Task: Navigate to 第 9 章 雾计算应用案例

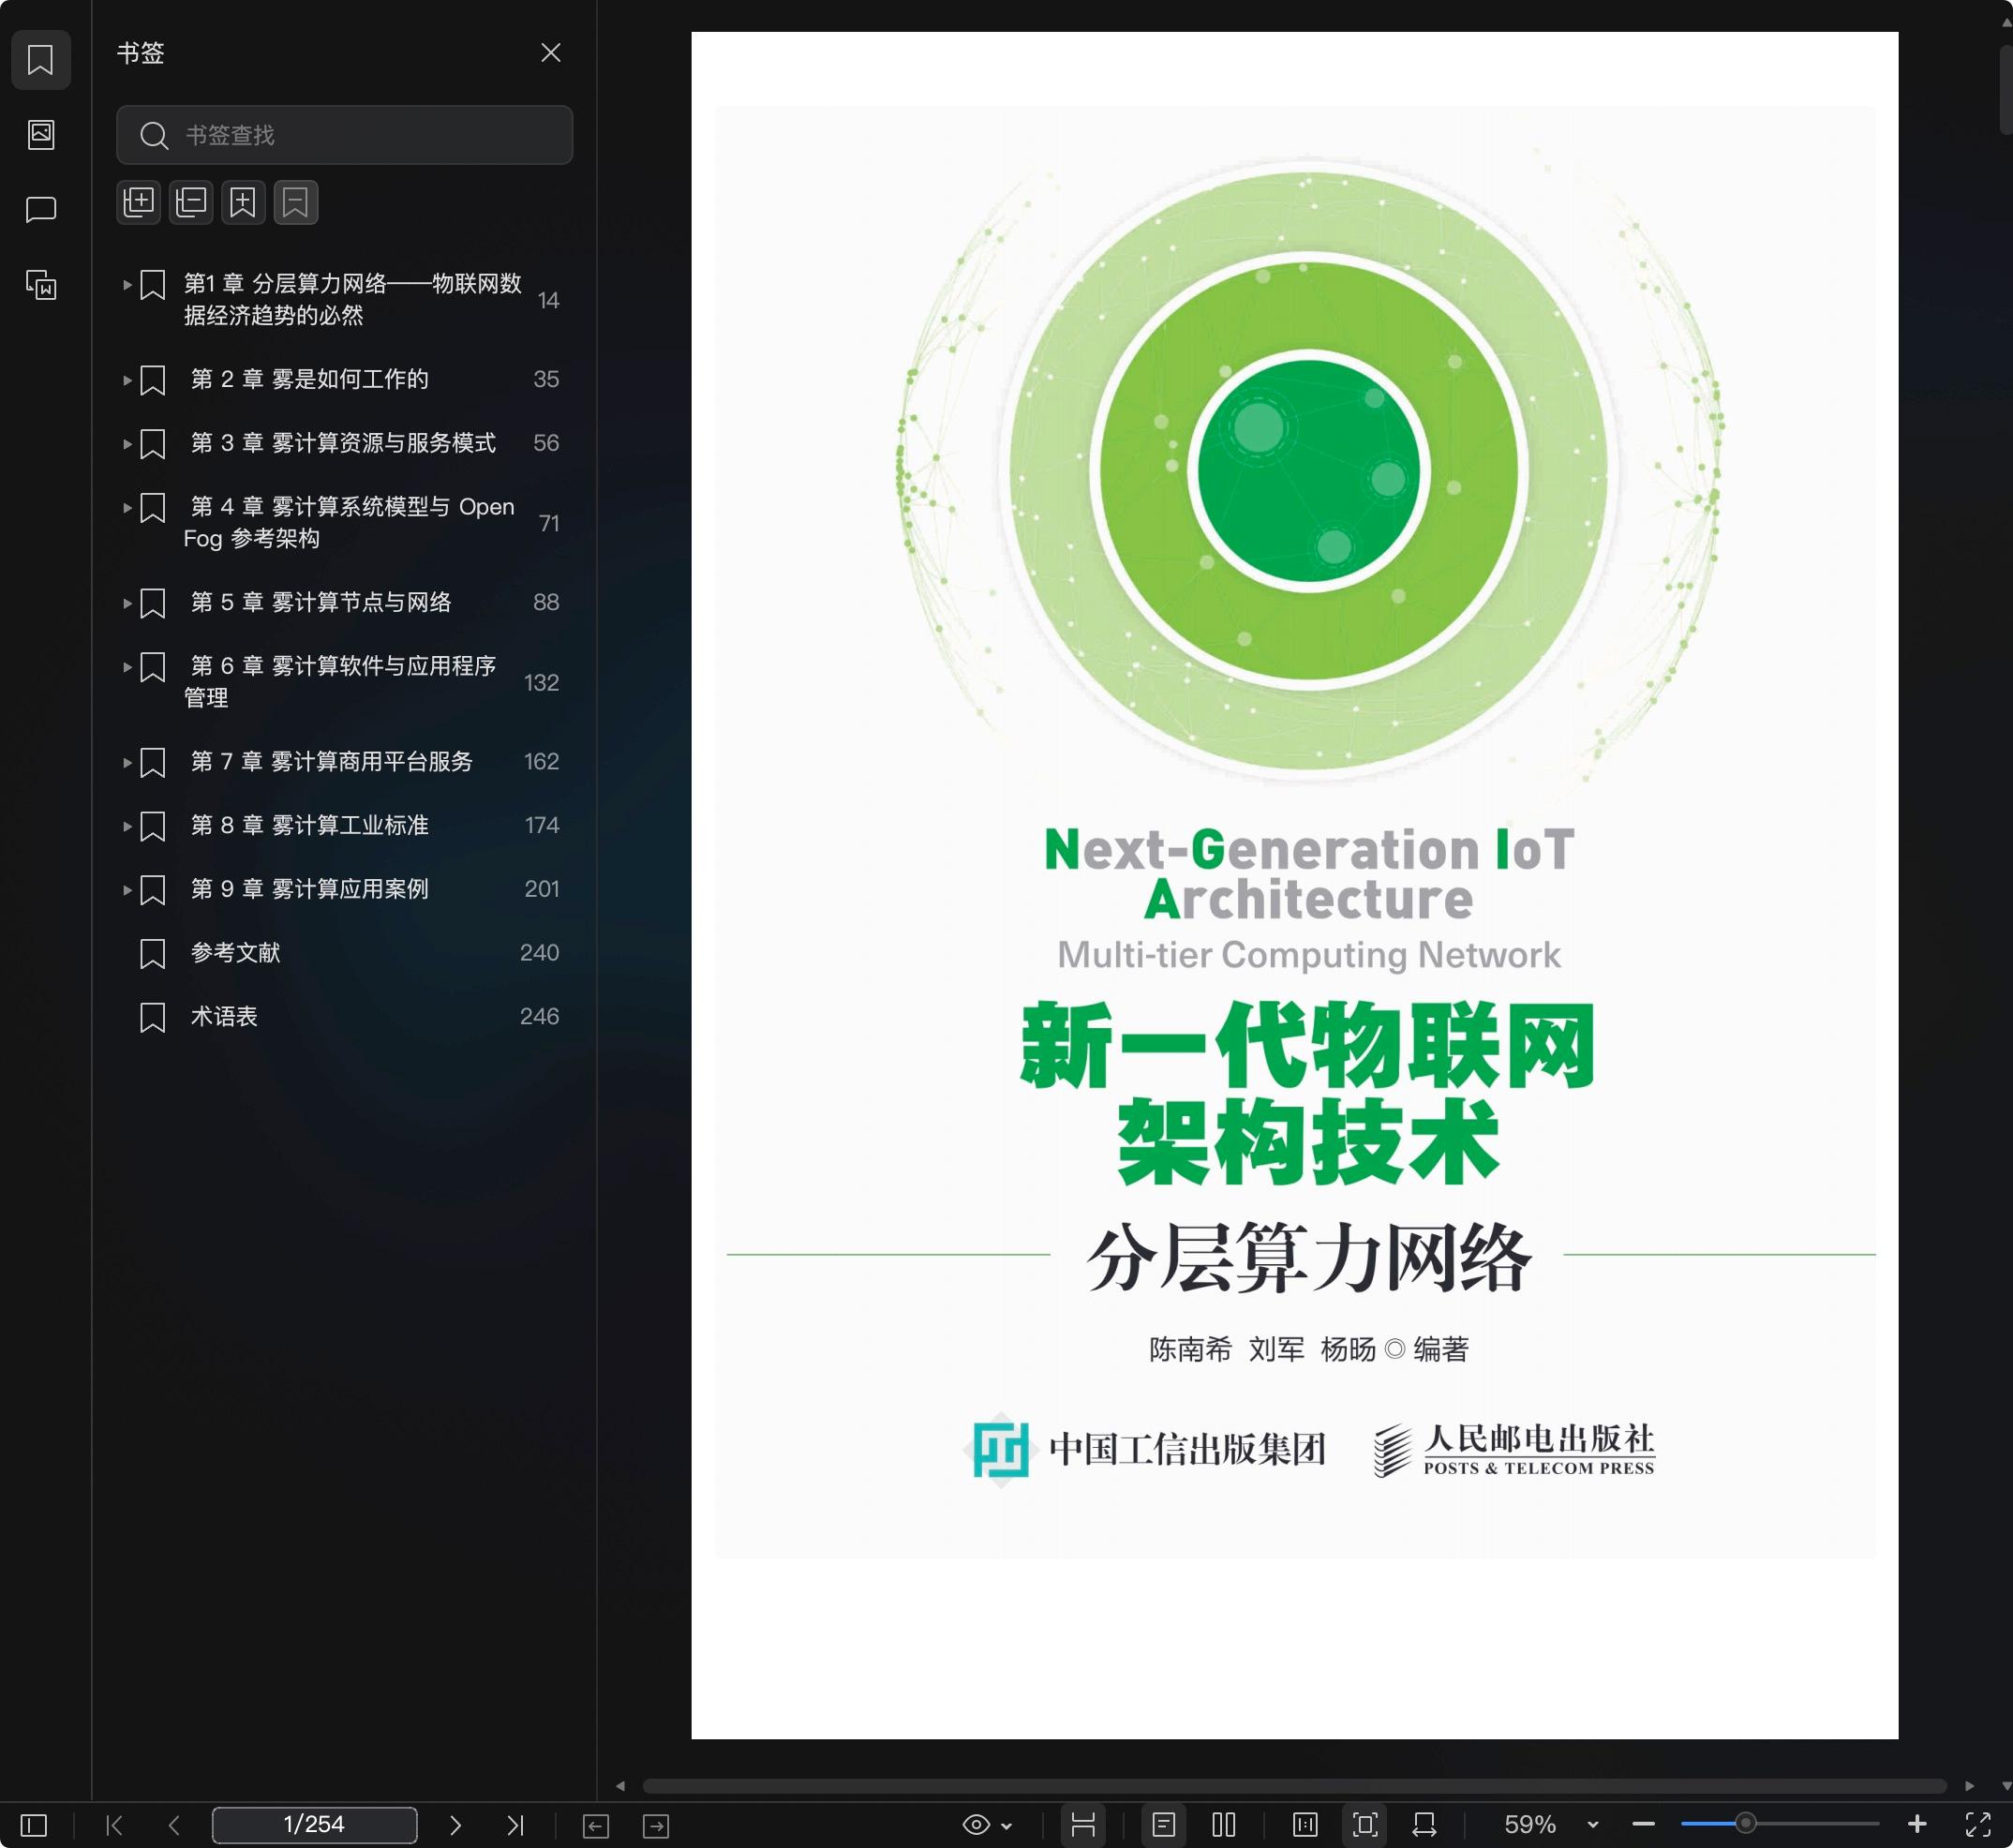Action: point(310,889)
